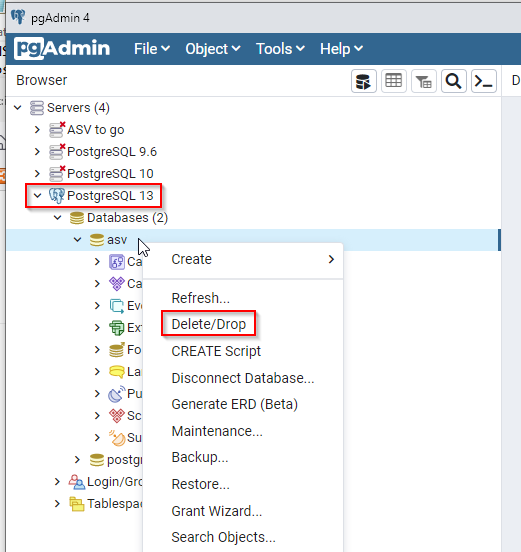Viewport: 521px width, 552px height.
Task: Launch the PSQL terminal icon
Action: coord(484,81)
